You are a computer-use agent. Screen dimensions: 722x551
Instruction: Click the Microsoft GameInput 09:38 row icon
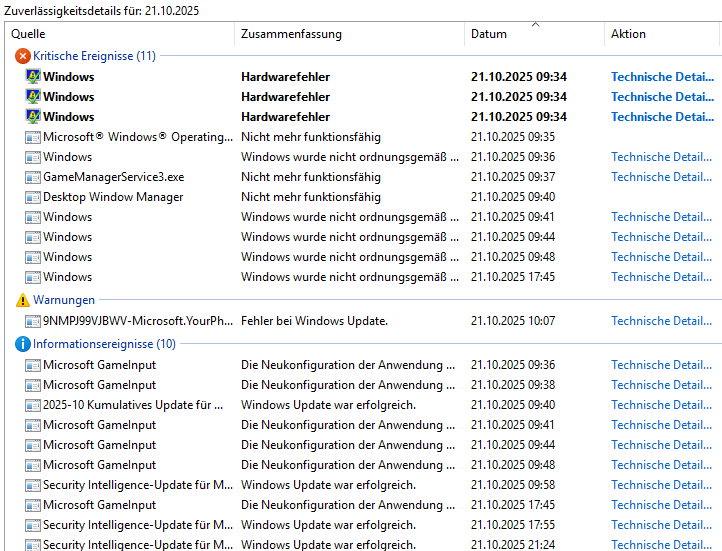point(33,385)
